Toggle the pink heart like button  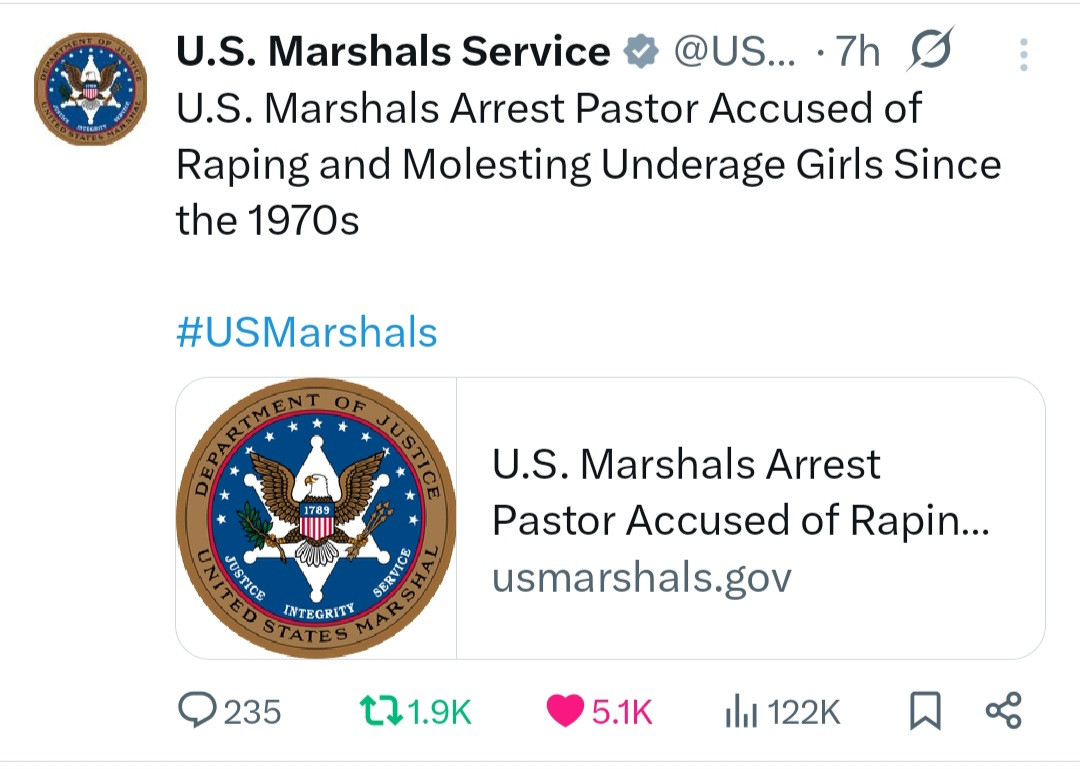tap(565, 711)
